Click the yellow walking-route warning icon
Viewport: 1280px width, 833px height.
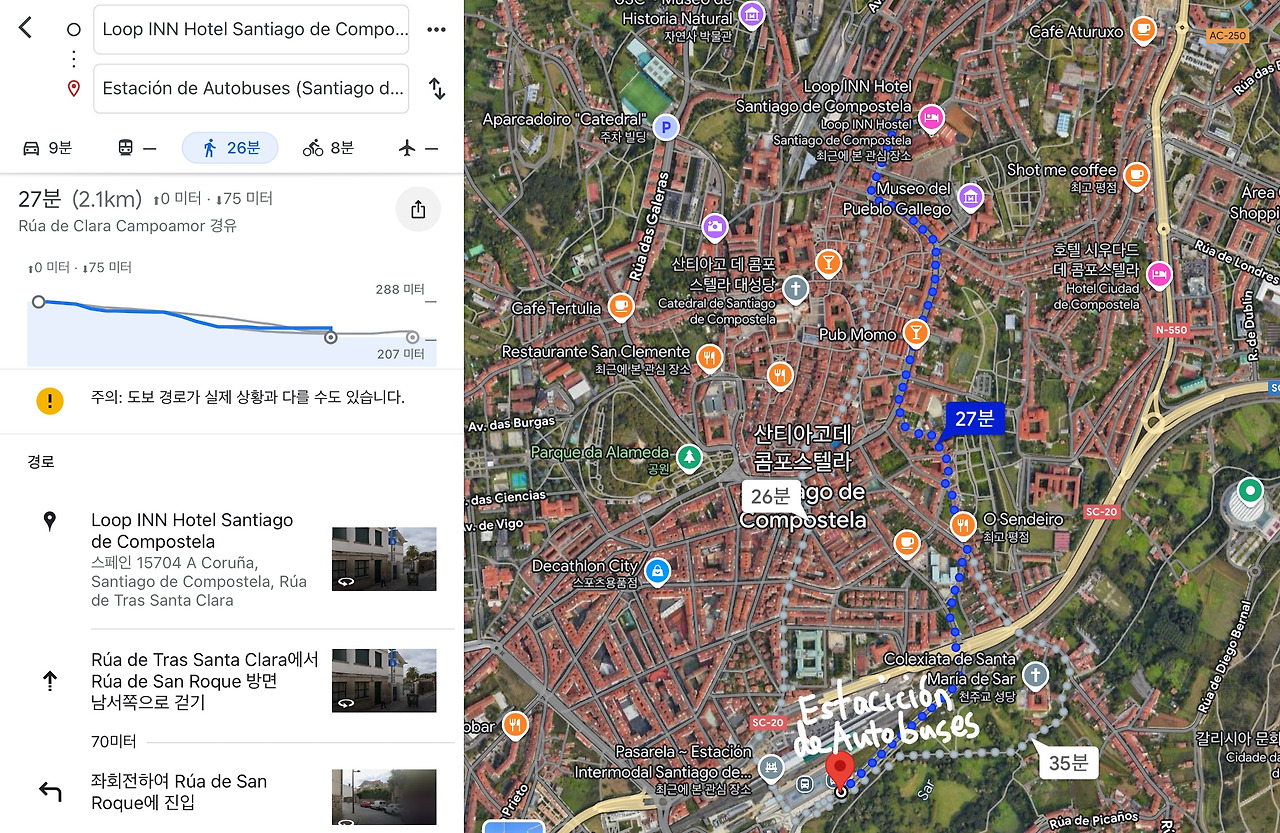pos(49,400)
